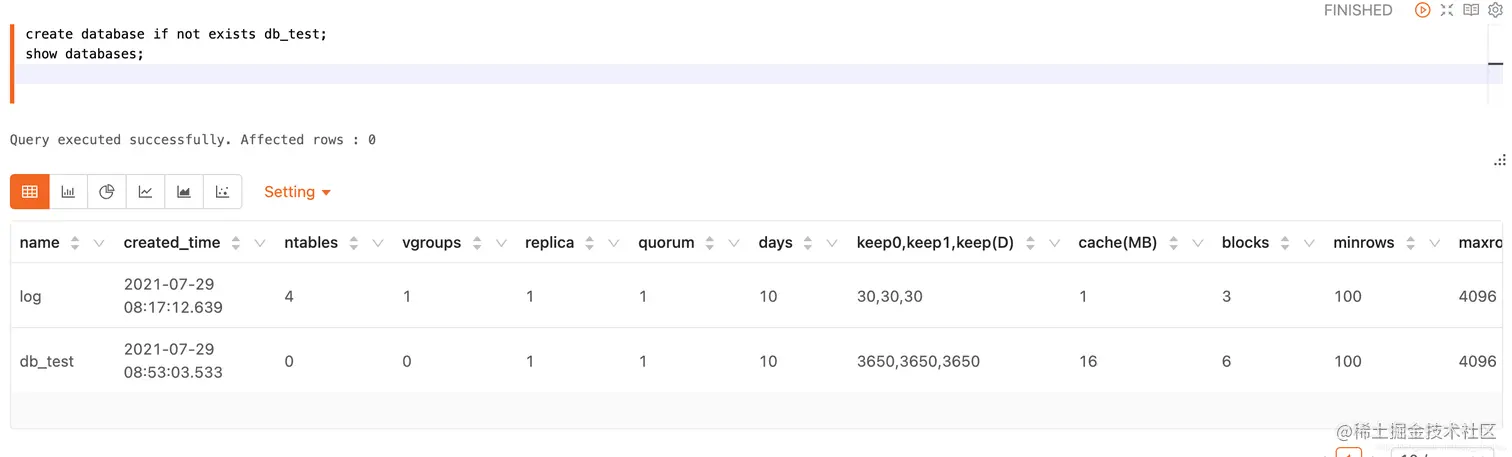
Task: Switch to bar chart view
Action: [68, 192]
